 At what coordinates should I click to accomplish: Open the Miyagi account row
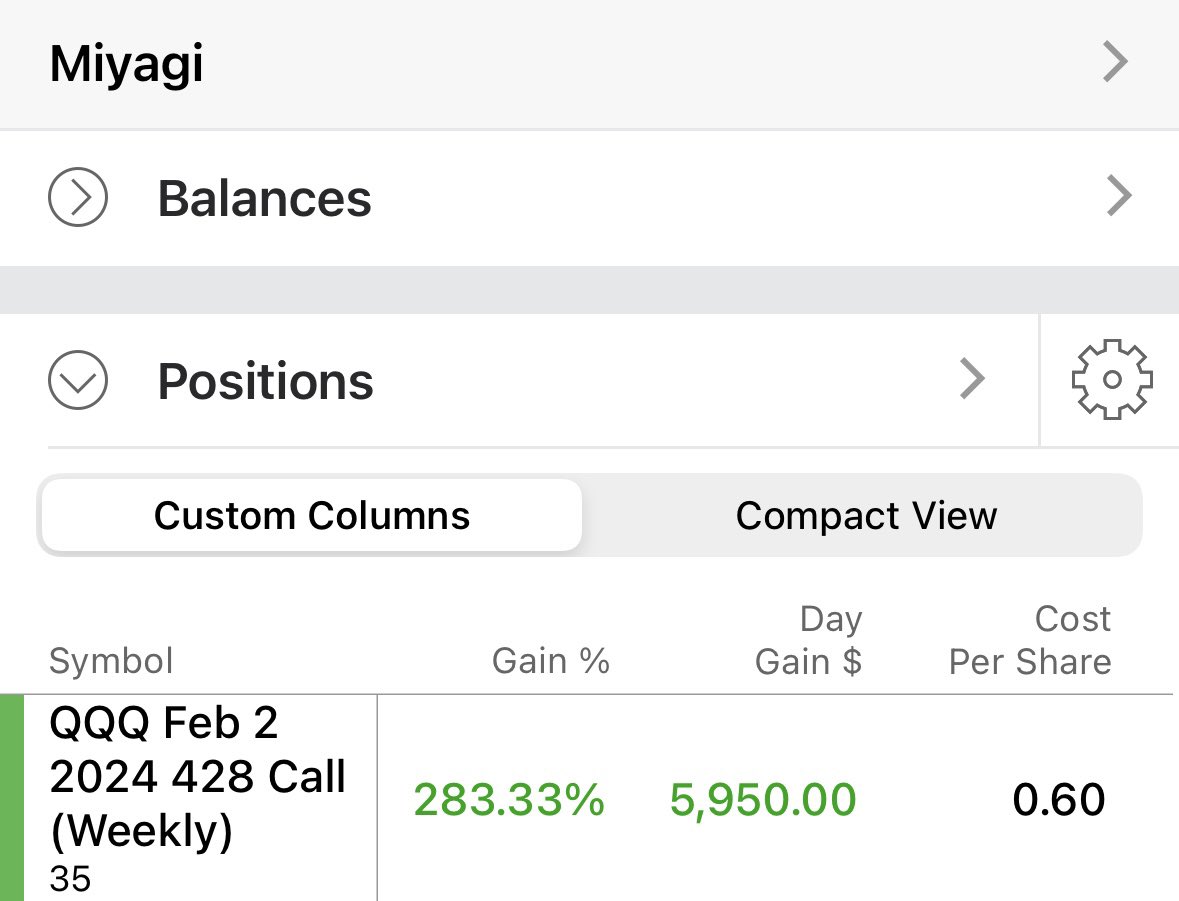click(127, 65)
